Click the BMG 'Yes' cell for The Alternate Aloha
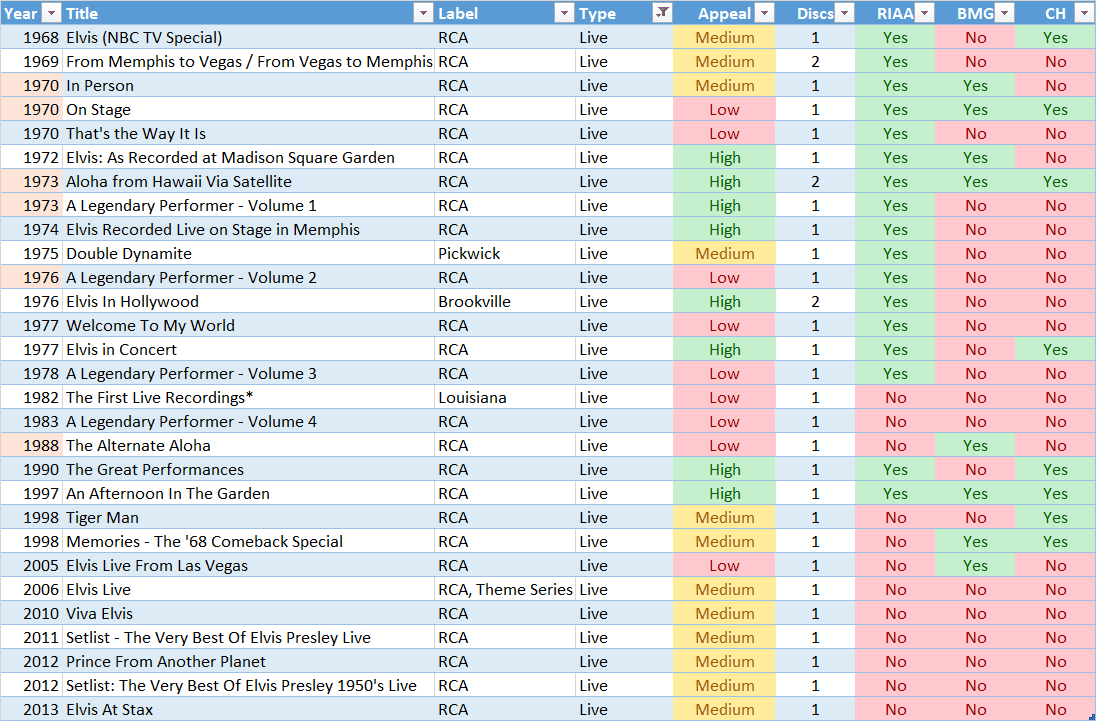Viewport: 1096px width, 721px height. (975, 446)
